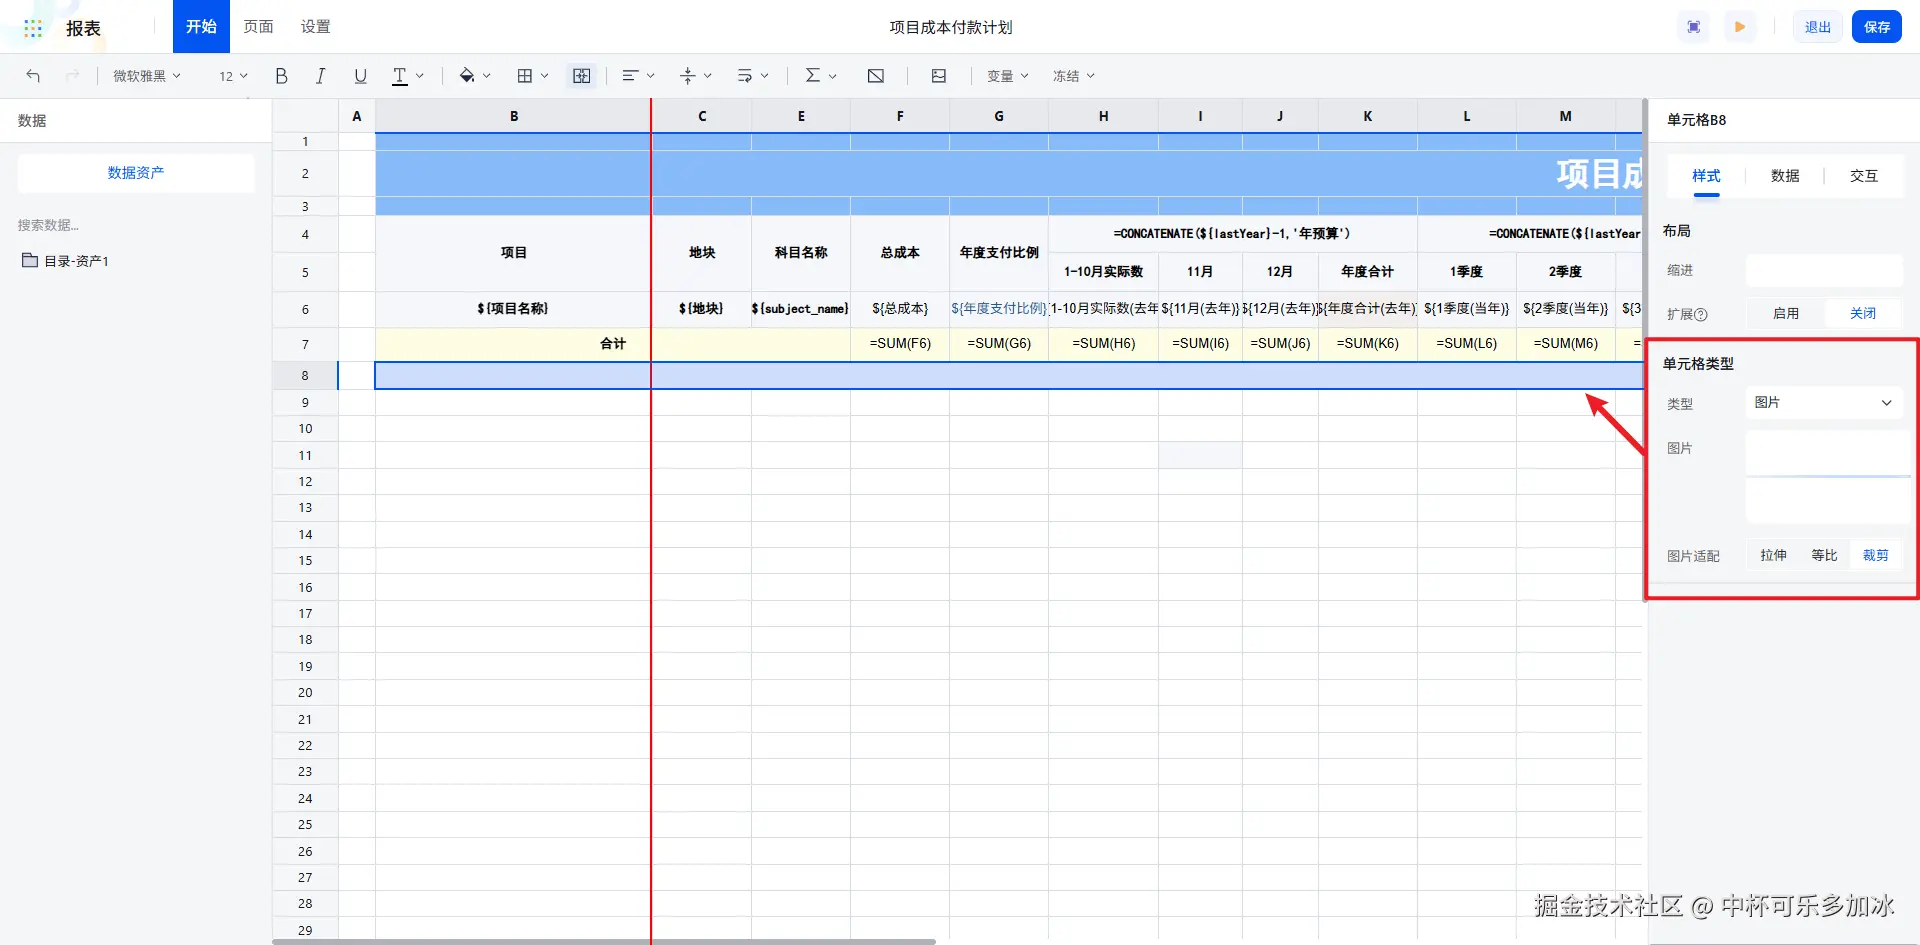Click the fill color bucket icon

(x=467, y=76)
